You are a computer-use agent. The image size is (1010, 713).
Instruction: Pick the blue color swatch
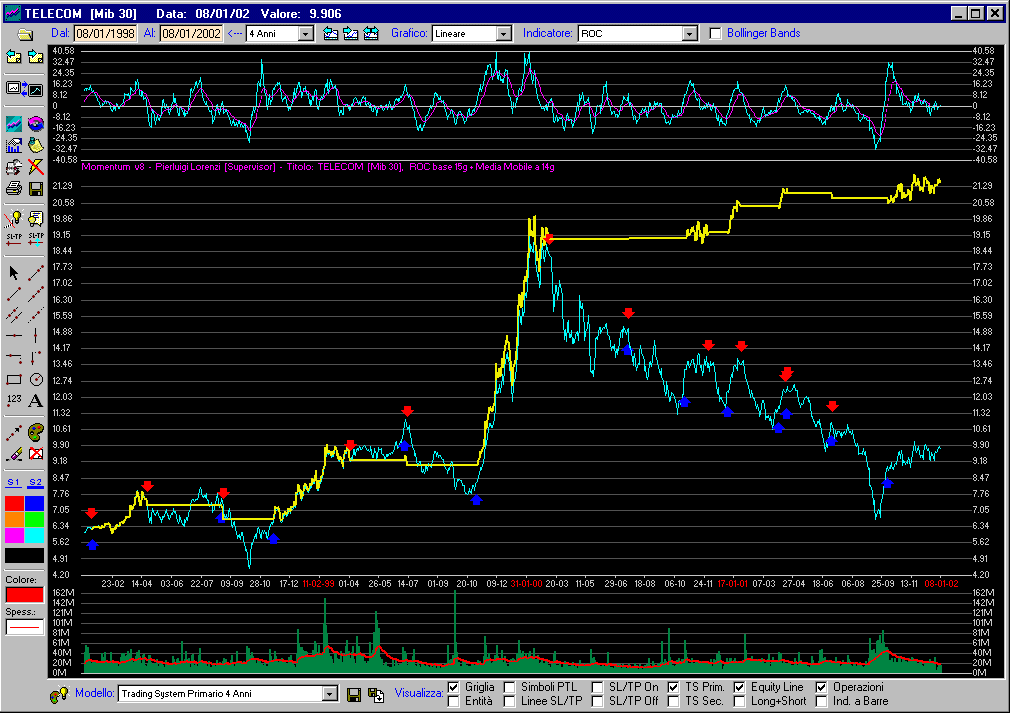[35, 502]
